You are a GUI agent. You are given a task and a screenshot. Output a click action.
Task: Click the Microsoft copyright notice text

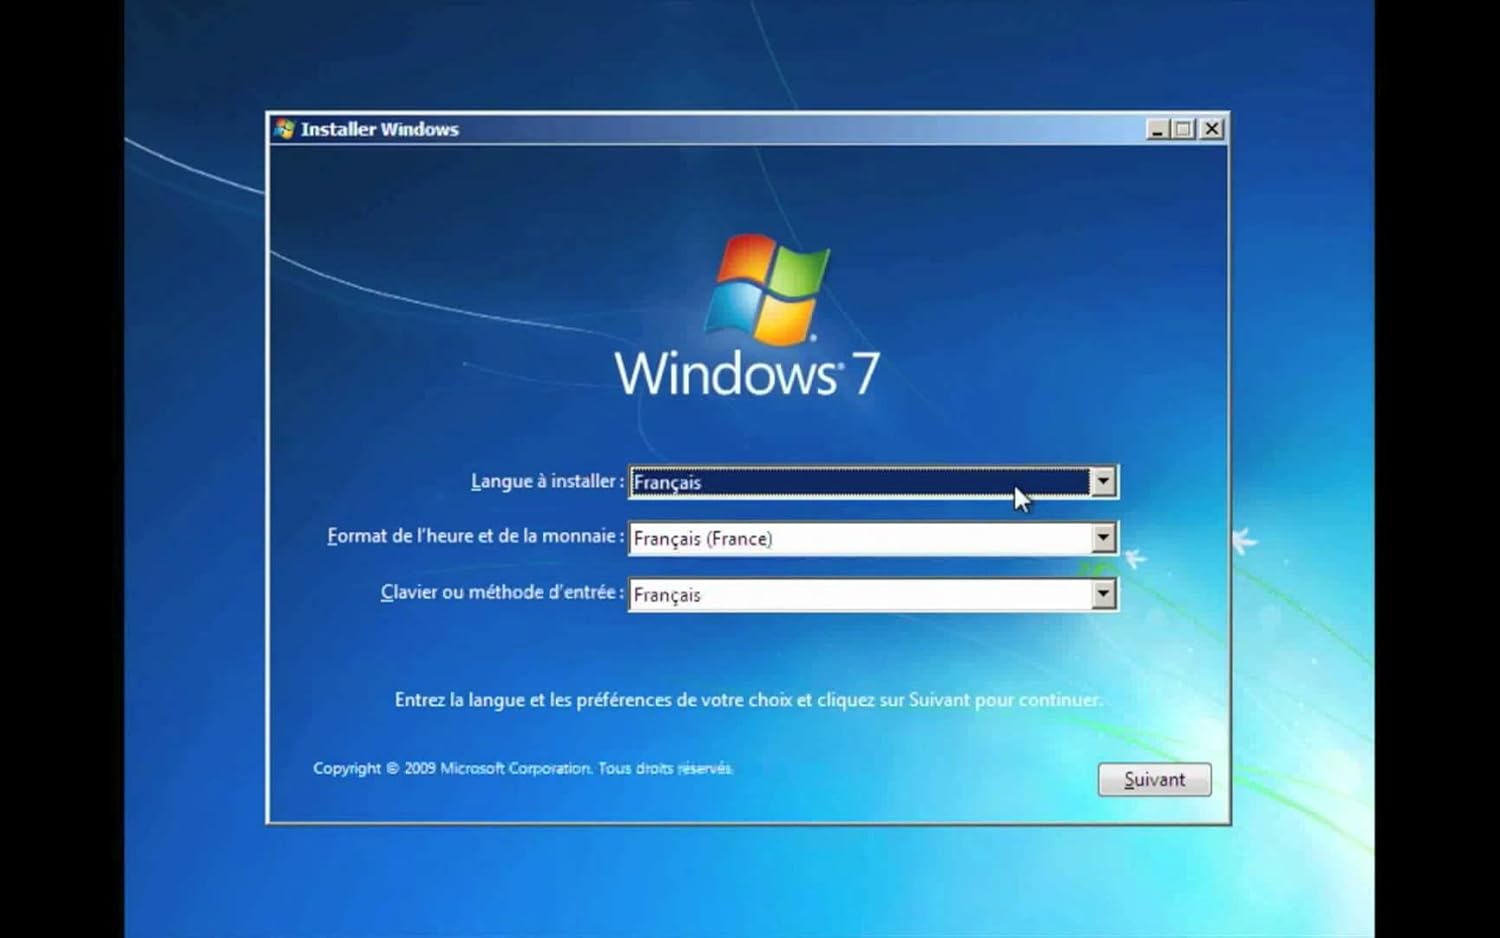[x=522, y=768]
